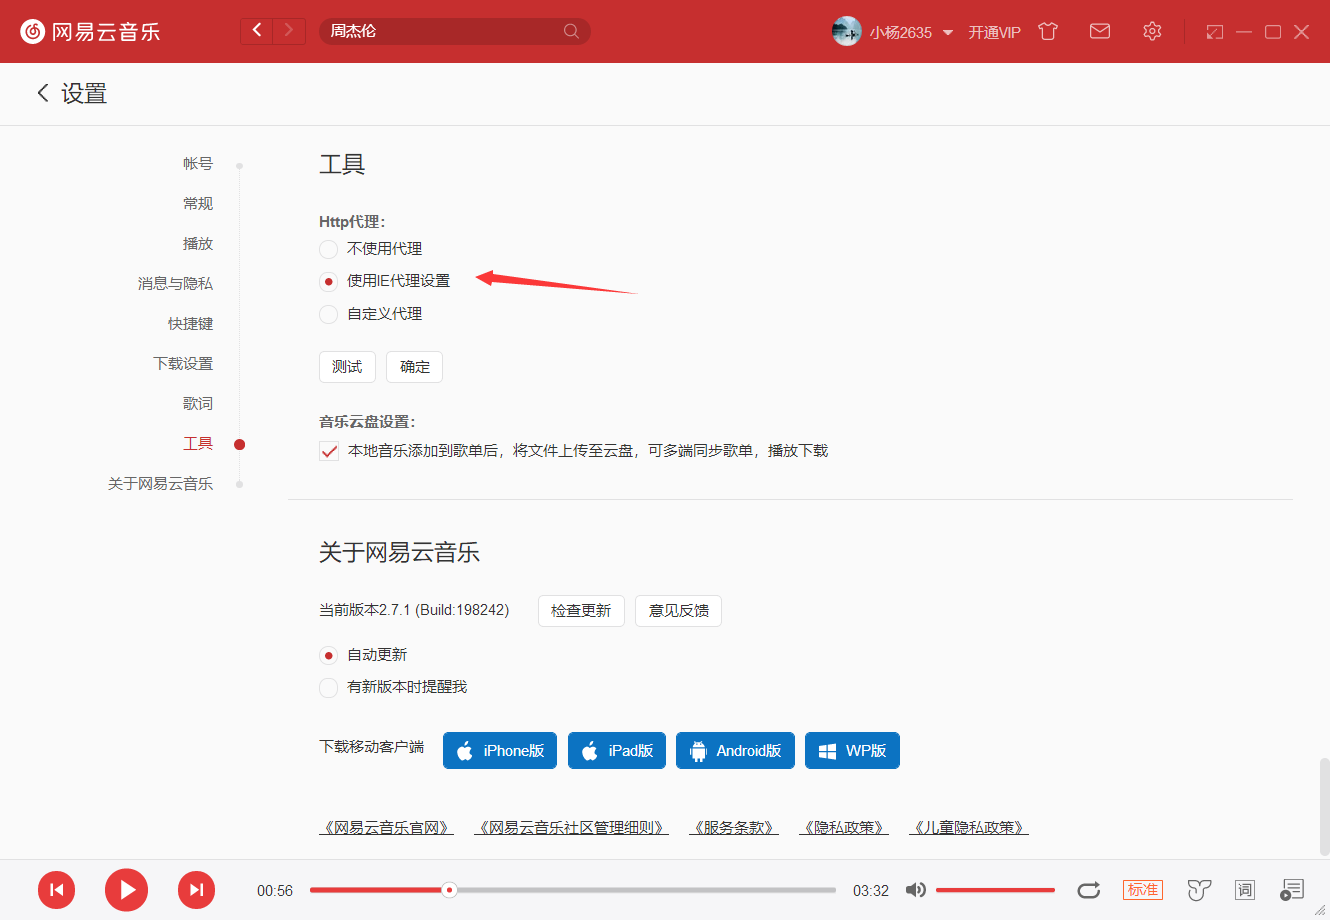The height and width of the screenshot is (920, 1330).
Task: Toggle the loop playback mode icon
Action: (x=1089, y=890)
